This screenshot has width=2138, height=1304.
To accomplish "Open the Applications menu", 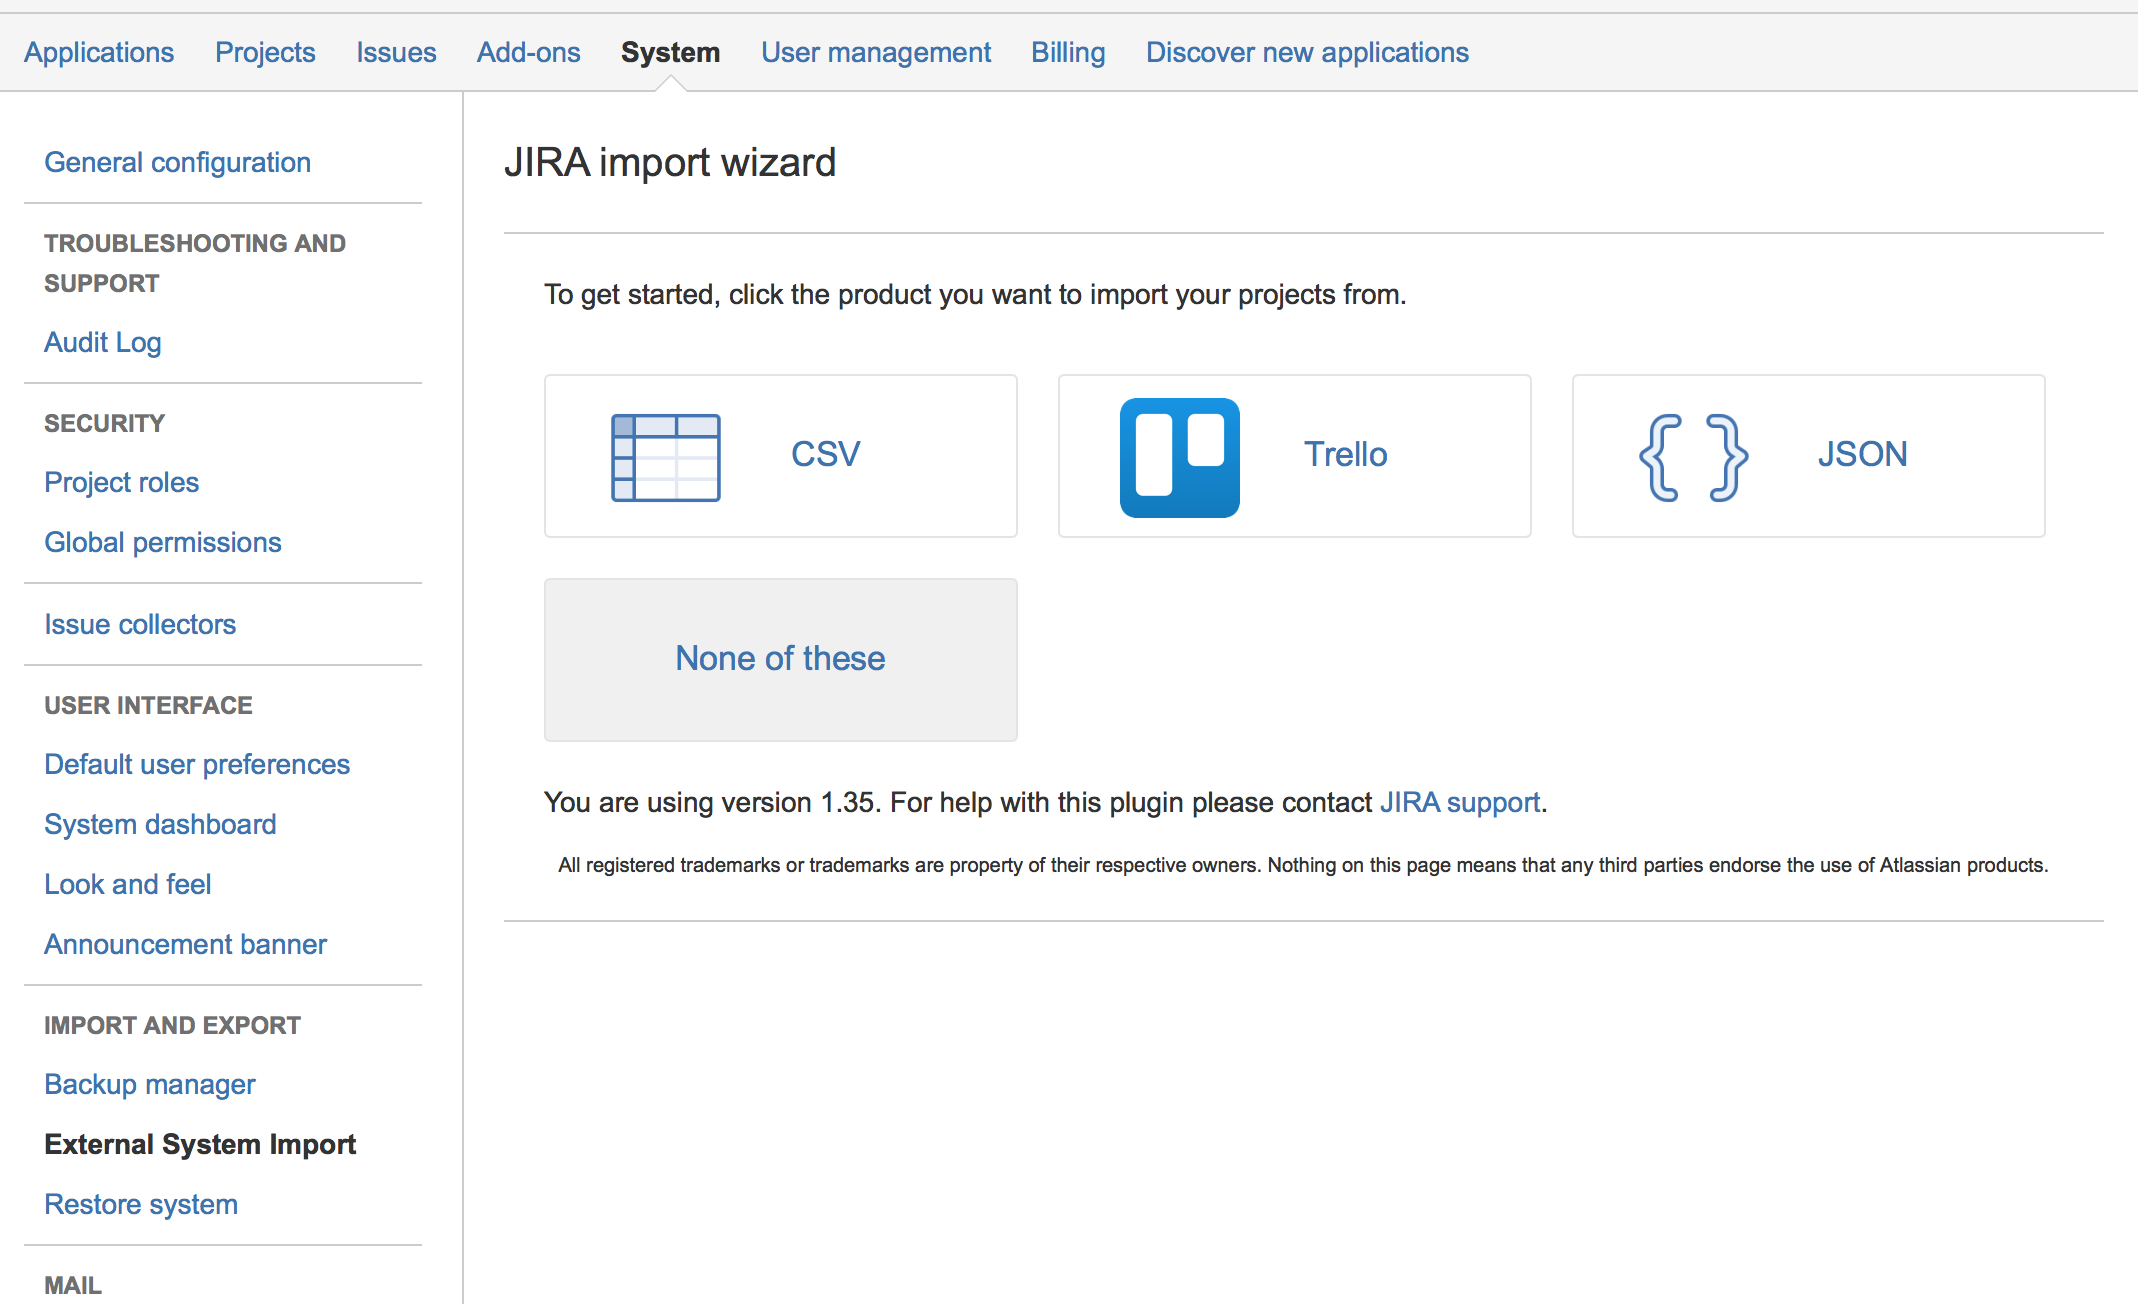I will pos(99,51).
